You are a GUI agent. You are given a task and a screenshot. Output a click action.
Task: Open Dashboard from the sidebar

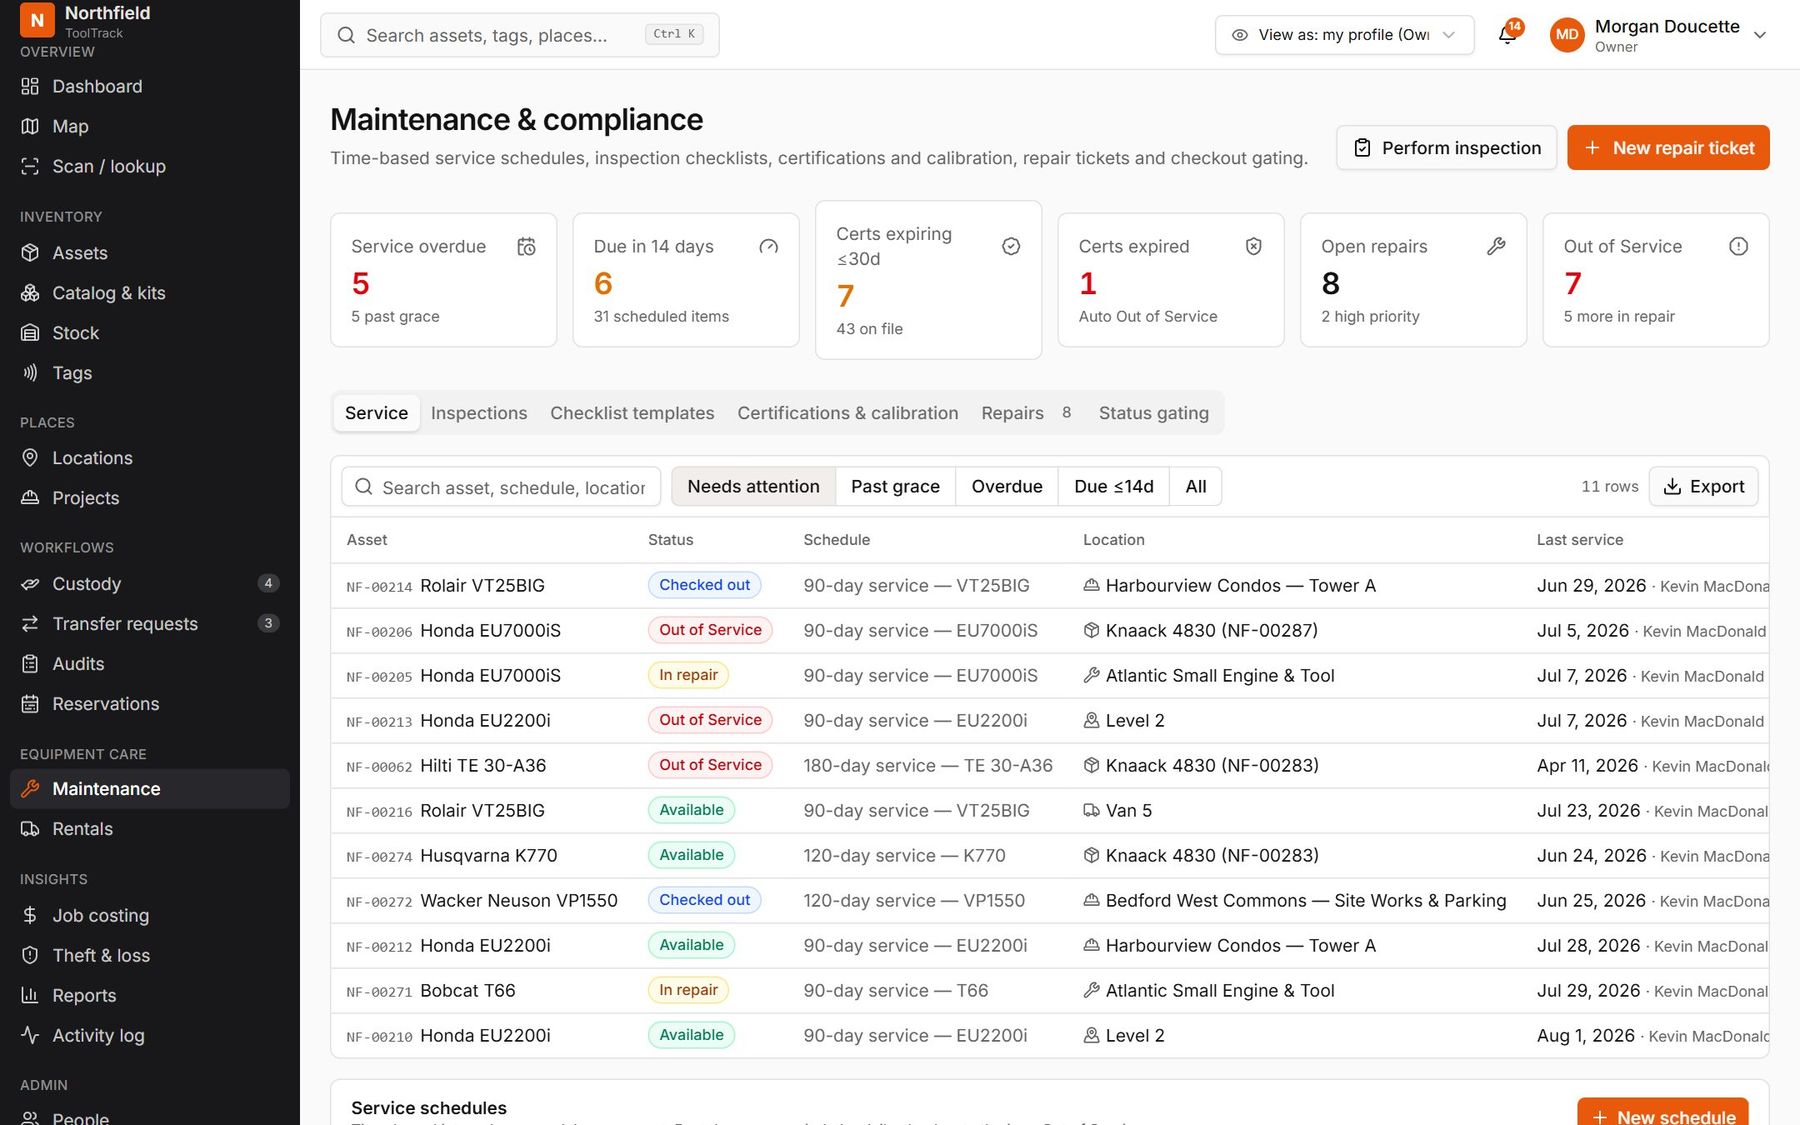150,86
